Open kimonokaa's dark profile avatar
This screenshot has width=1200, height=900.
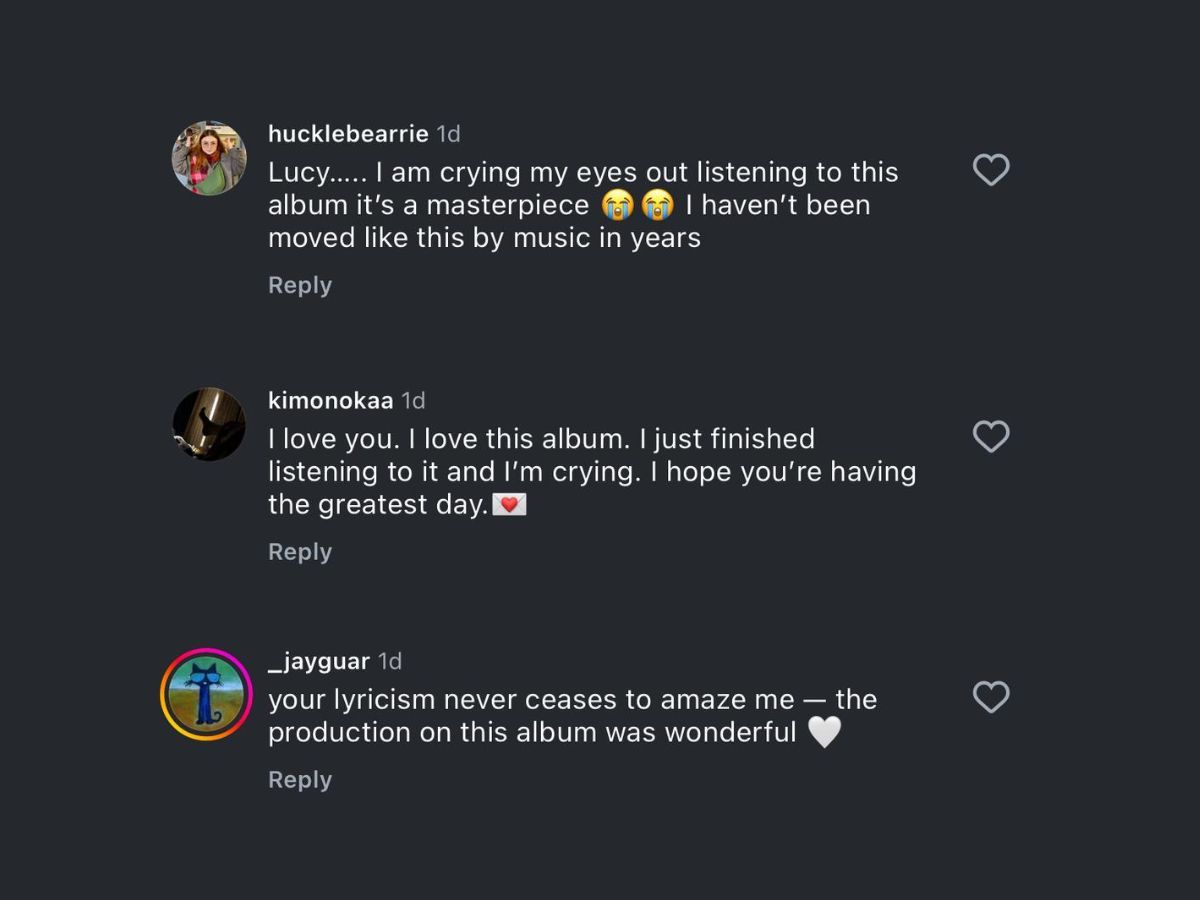pos(209,424)
